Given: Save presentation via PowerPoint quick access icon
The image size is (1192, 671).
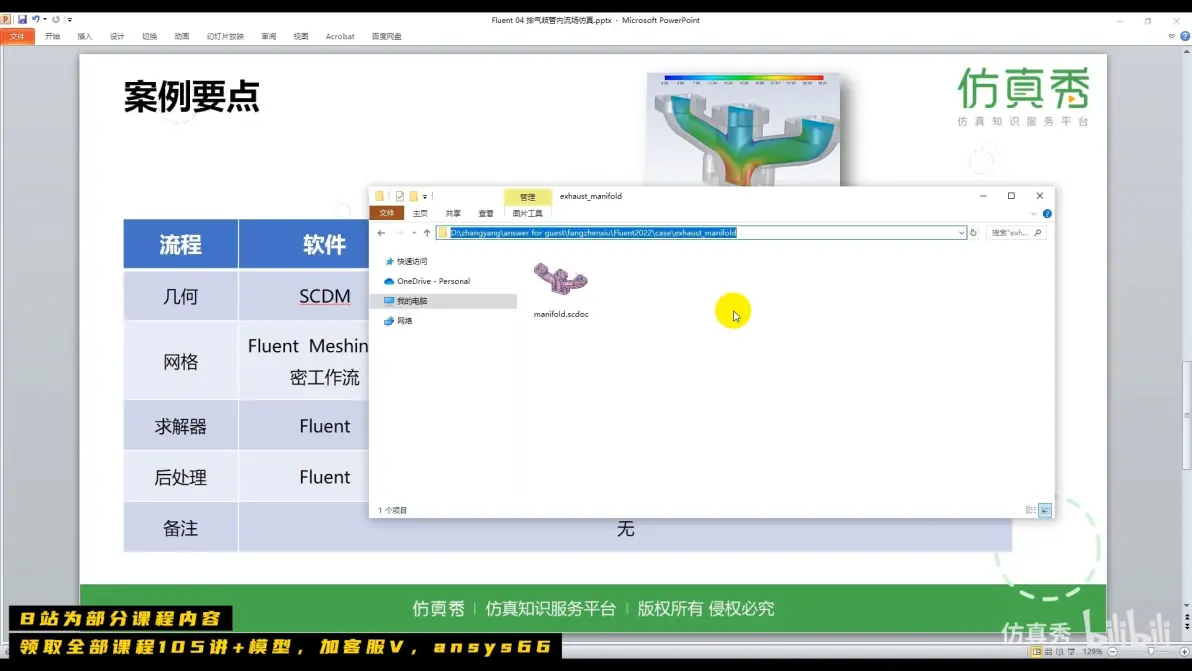Looking at the screenshot, I should 22,20.
